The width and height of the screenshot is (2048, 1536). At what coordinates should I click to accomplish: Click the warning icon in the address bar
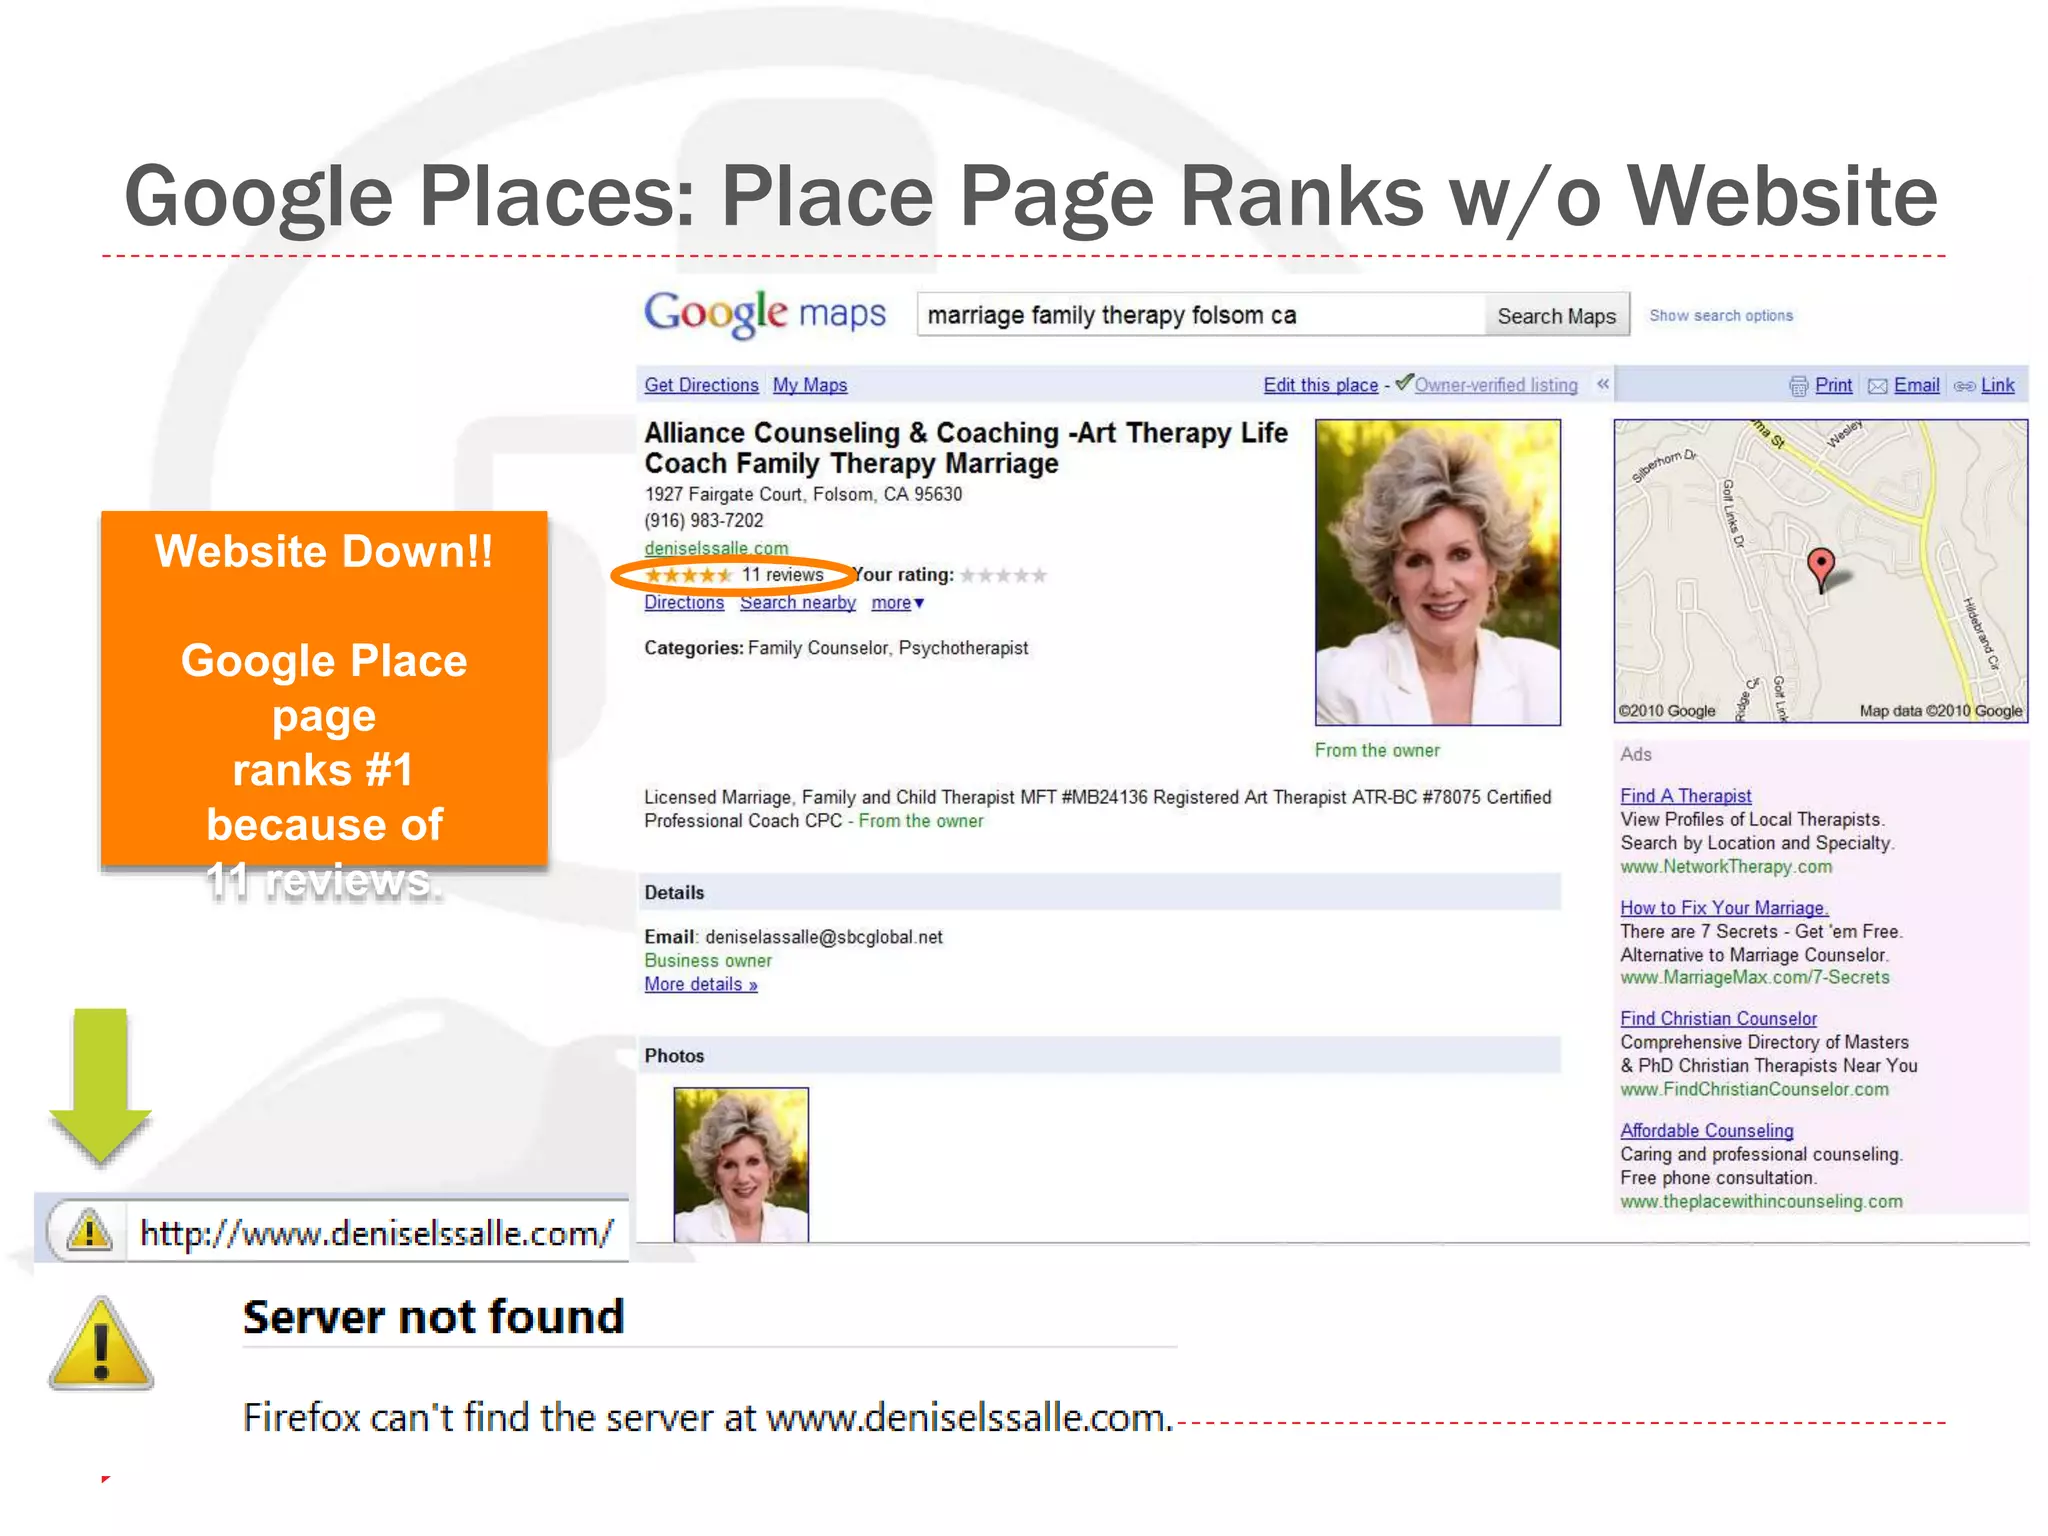point(89,1231)
